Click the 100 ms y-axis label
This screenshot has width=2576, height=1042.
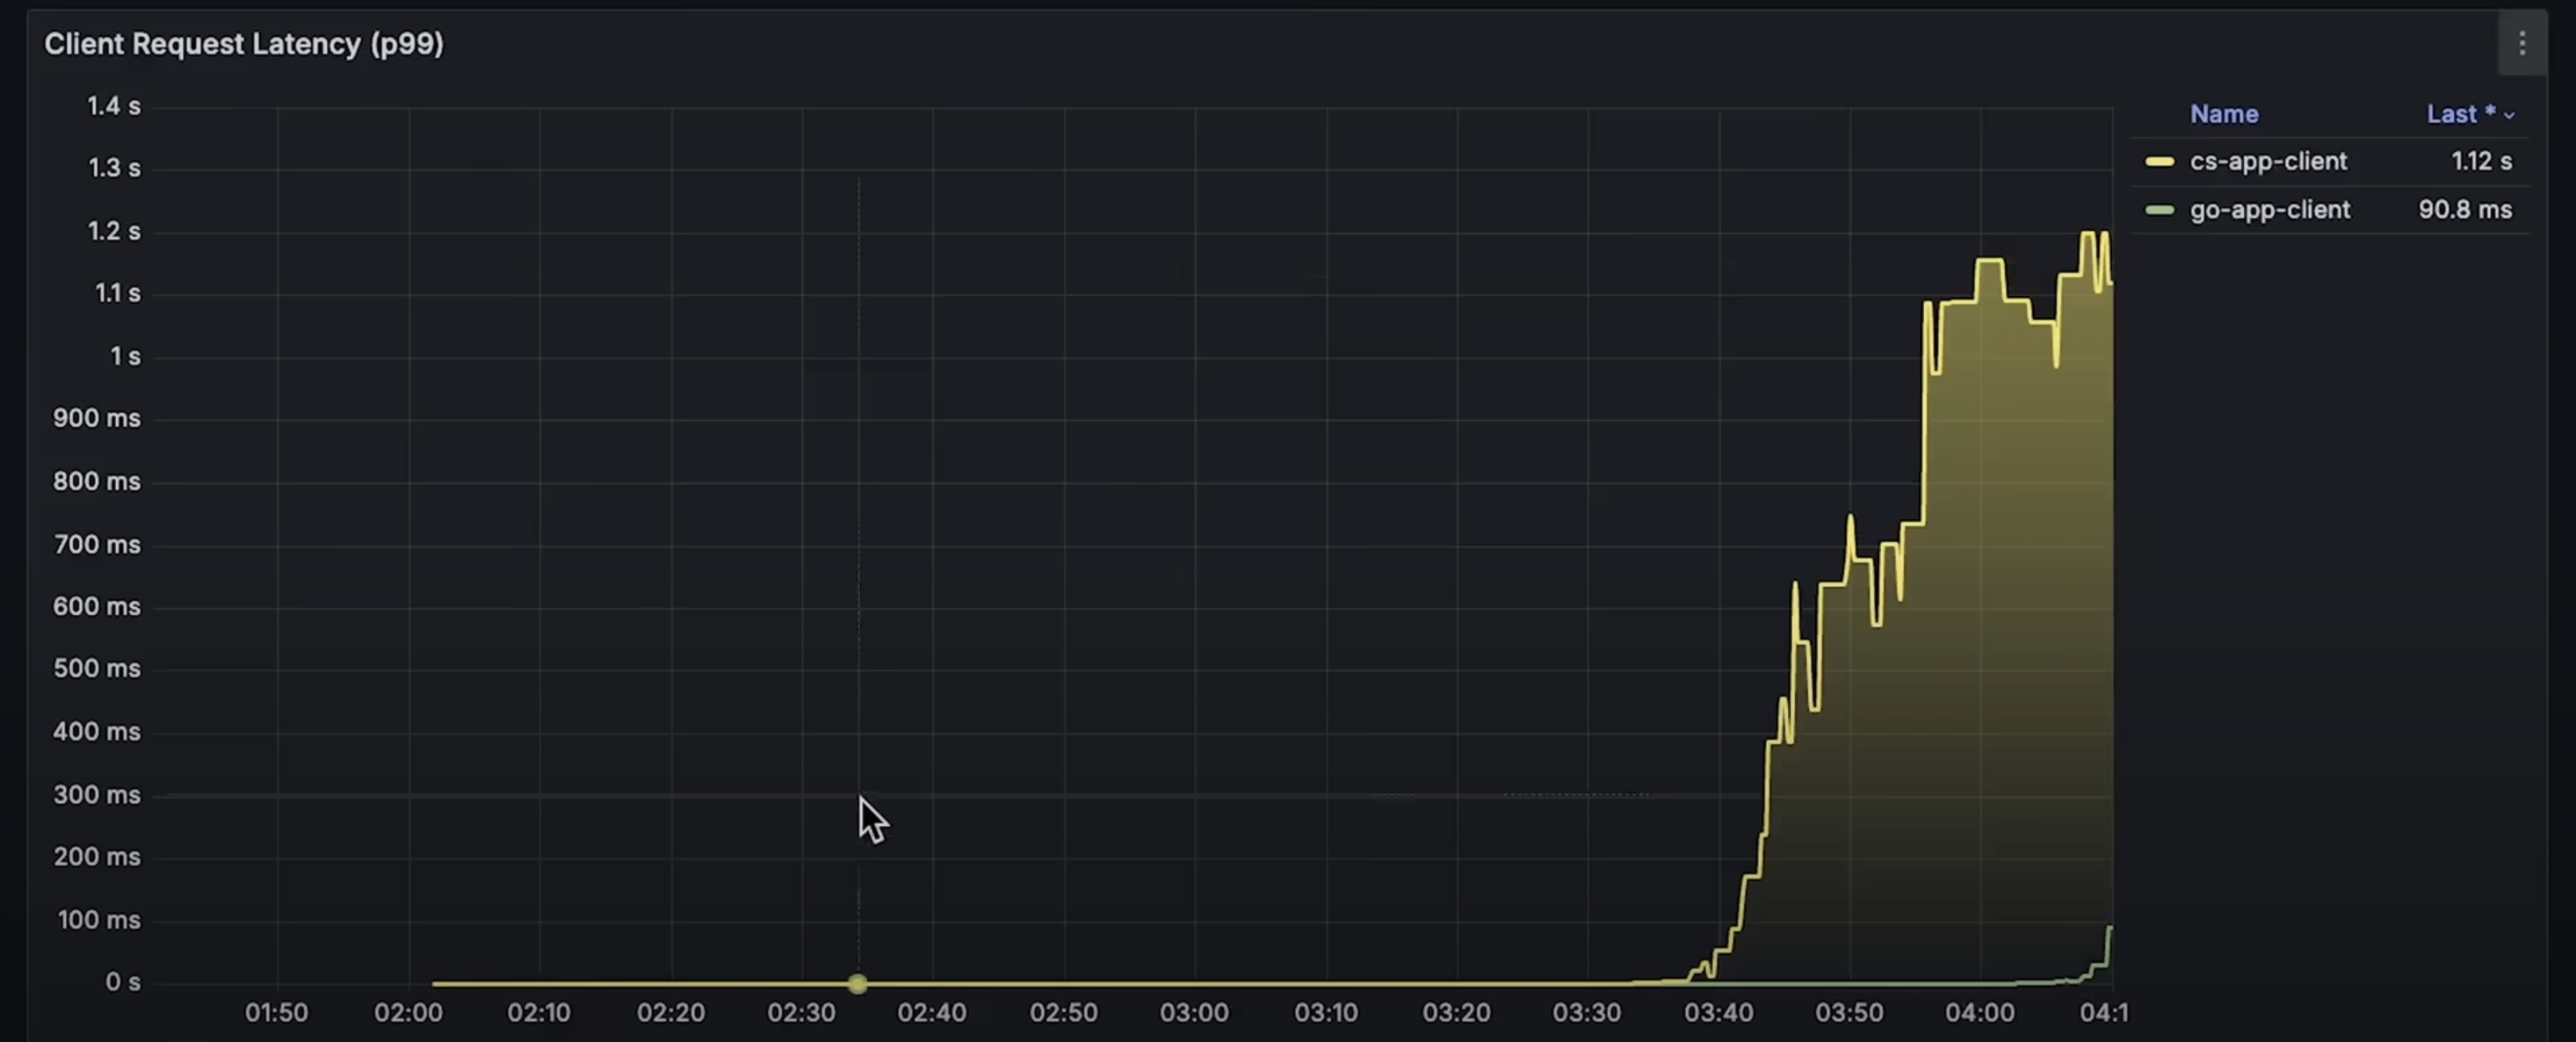pos(99,920)
